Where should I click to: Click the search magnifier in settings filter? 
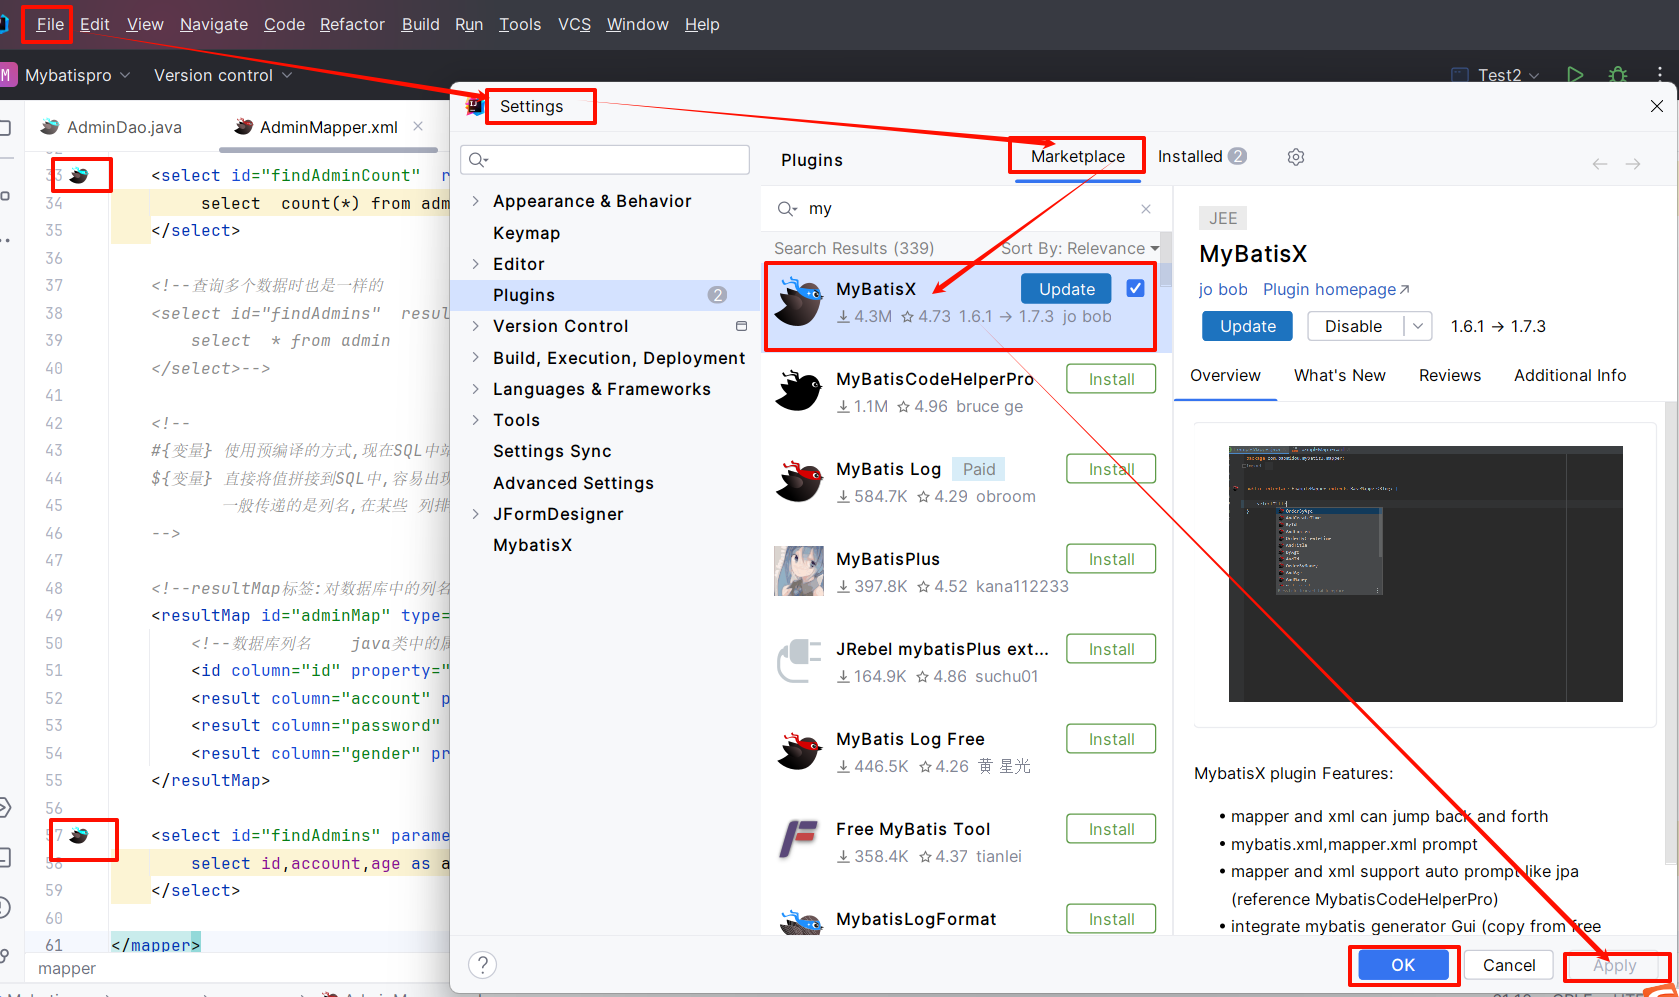478,160
